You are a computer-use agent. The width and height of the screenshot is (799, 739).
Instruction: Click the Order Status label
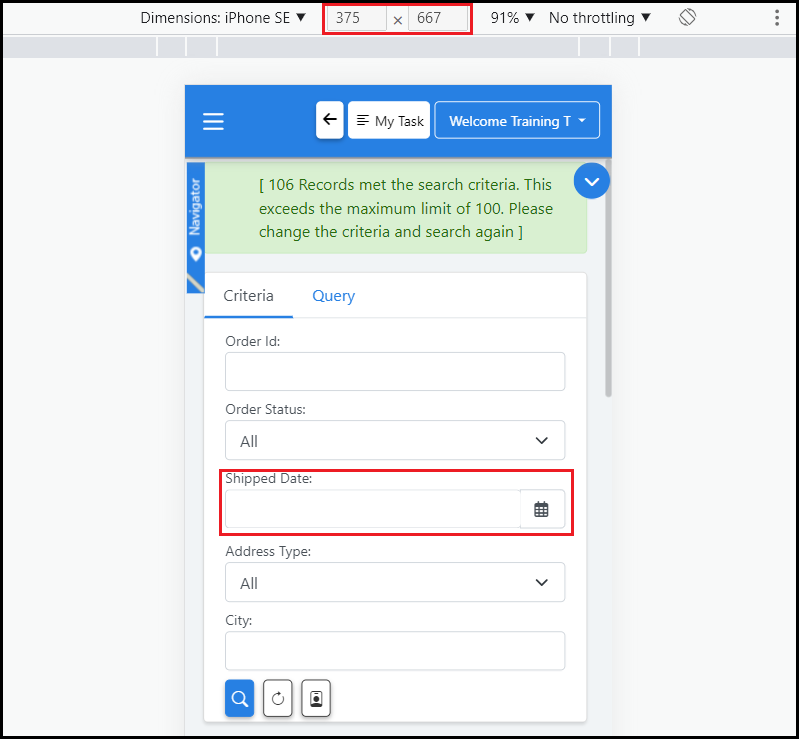click(x=265, y=409)
